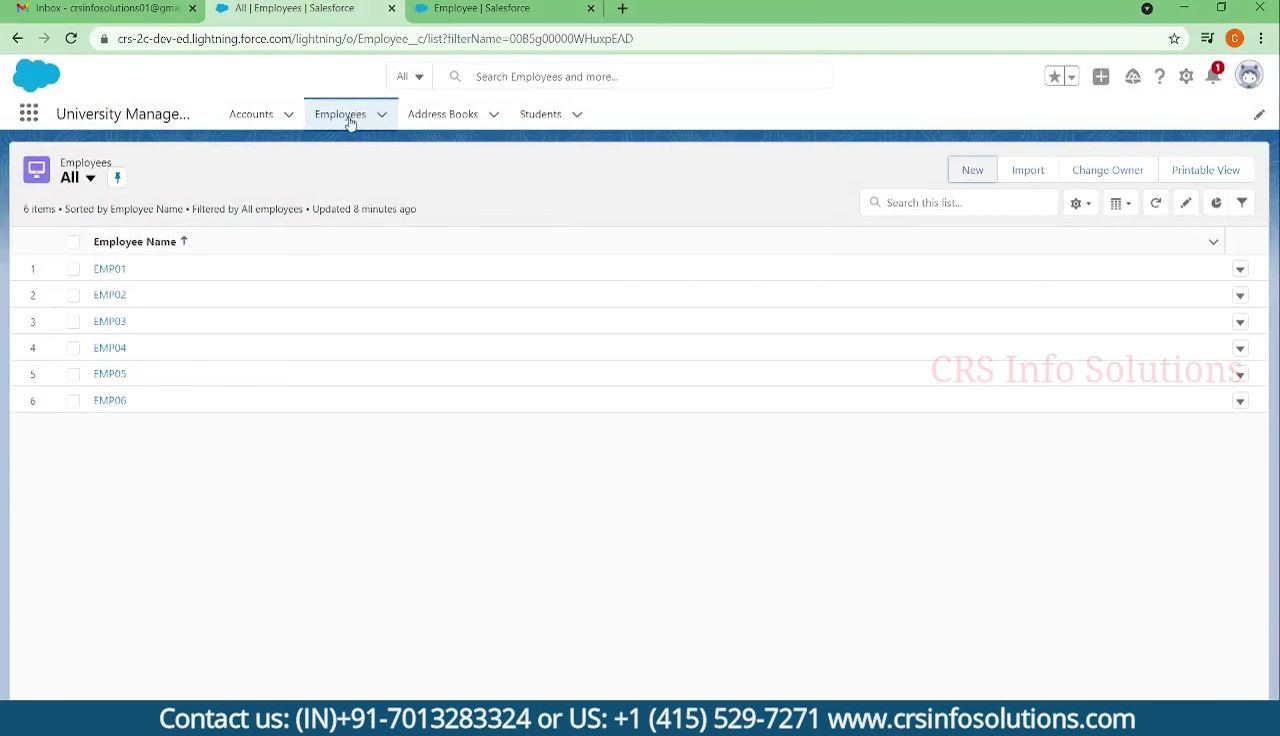The height and width of the screenshot is (736, 1280).
Task: Open the EMP03 record link
Action: click(x=110, y=322)
